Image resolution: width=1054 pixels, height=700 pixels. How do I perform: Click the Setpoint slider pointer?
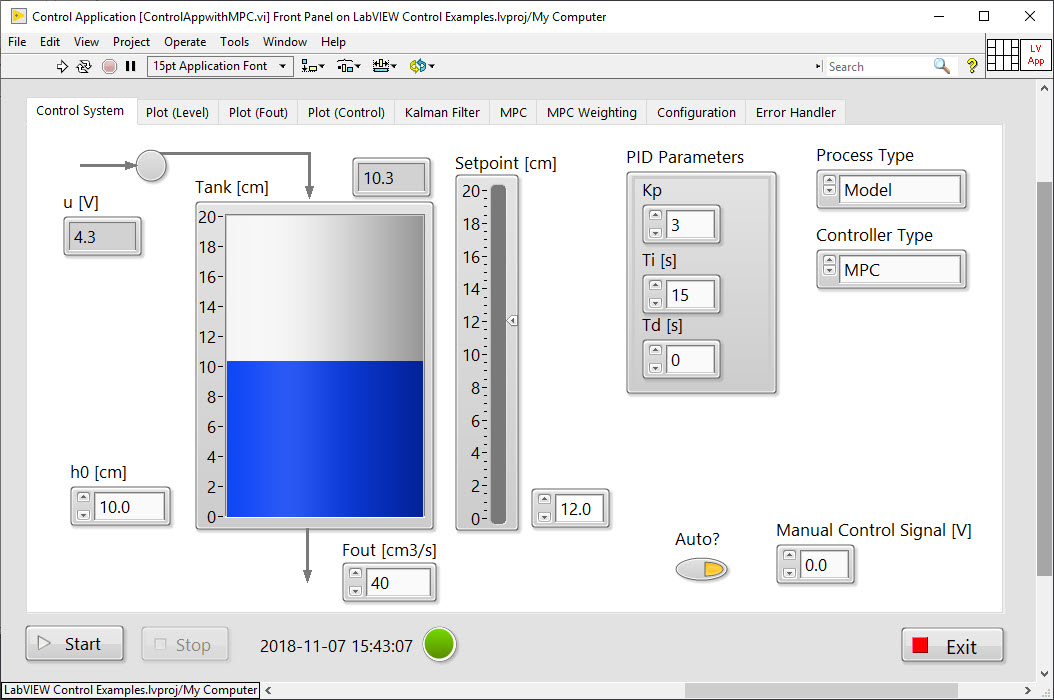(512, 321)
